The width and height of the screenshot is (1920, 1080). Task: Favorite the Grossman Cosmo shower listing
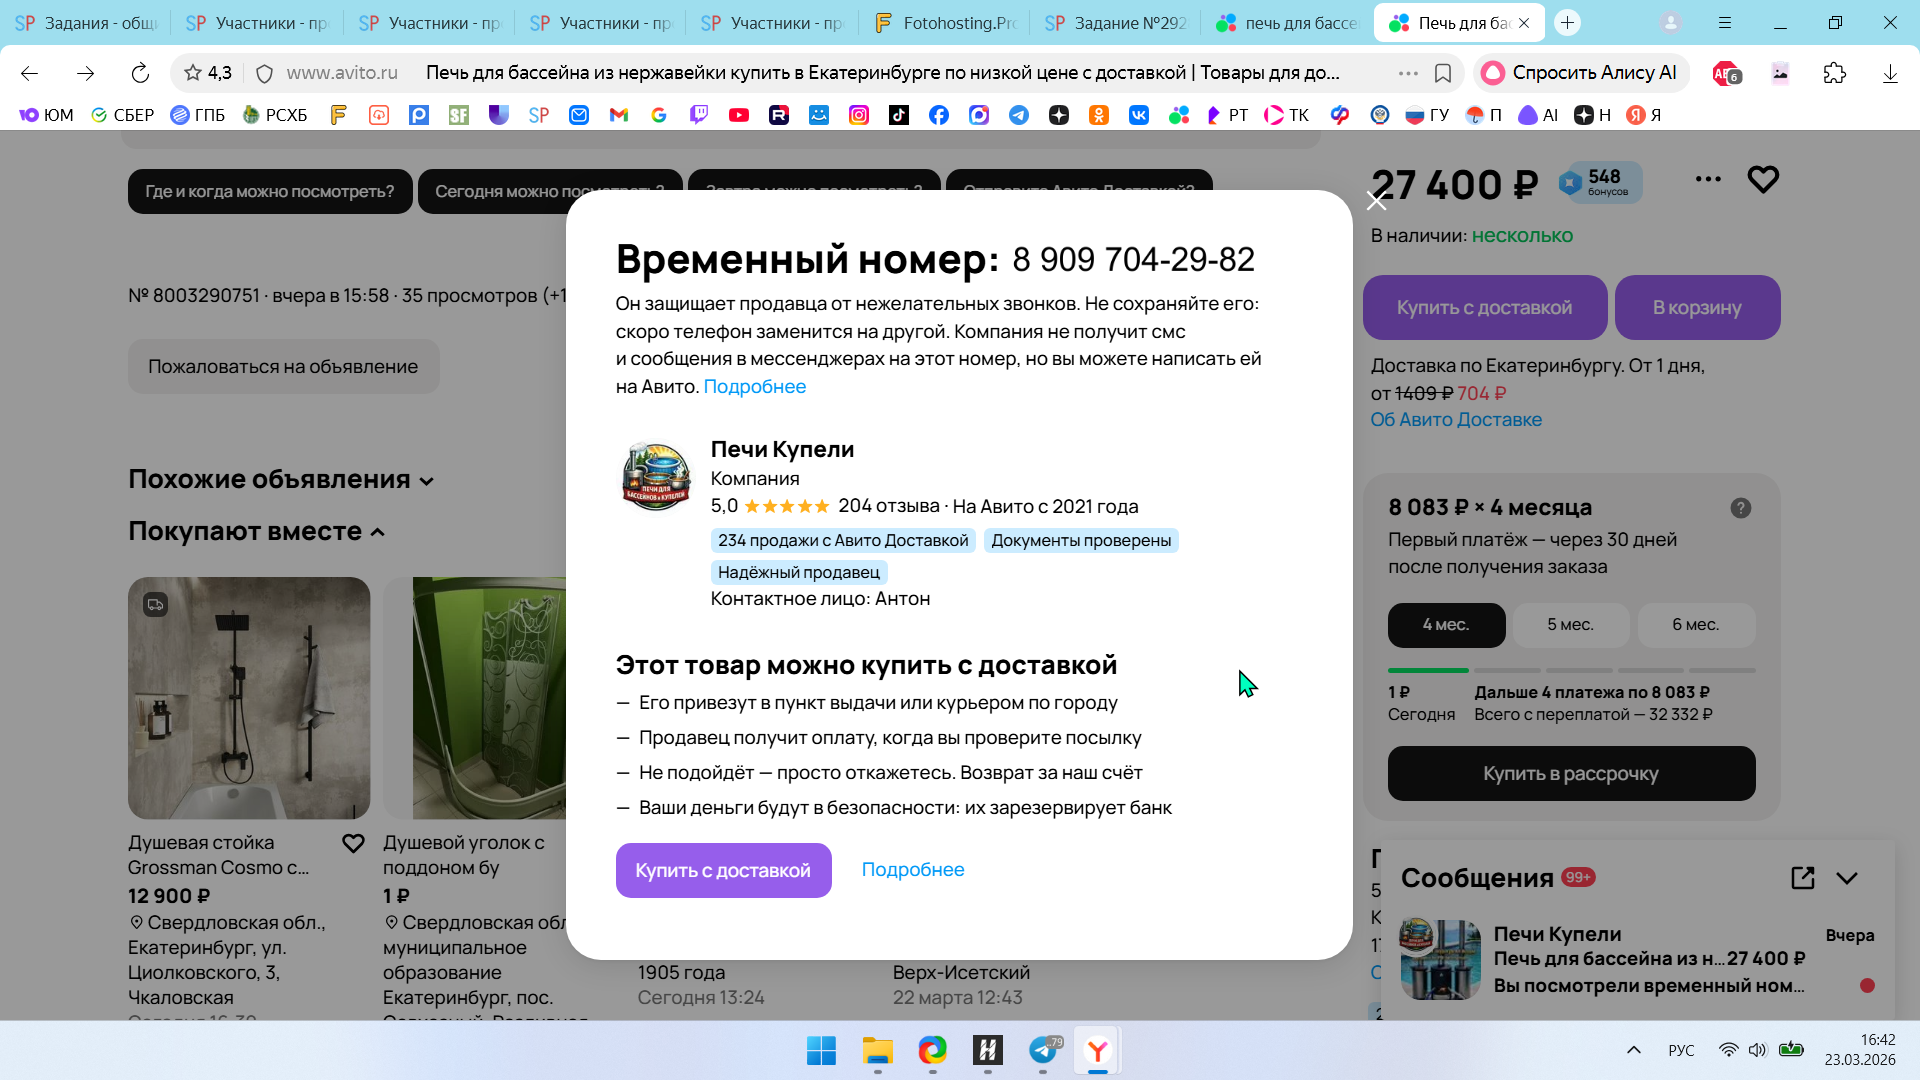point(353,844)
